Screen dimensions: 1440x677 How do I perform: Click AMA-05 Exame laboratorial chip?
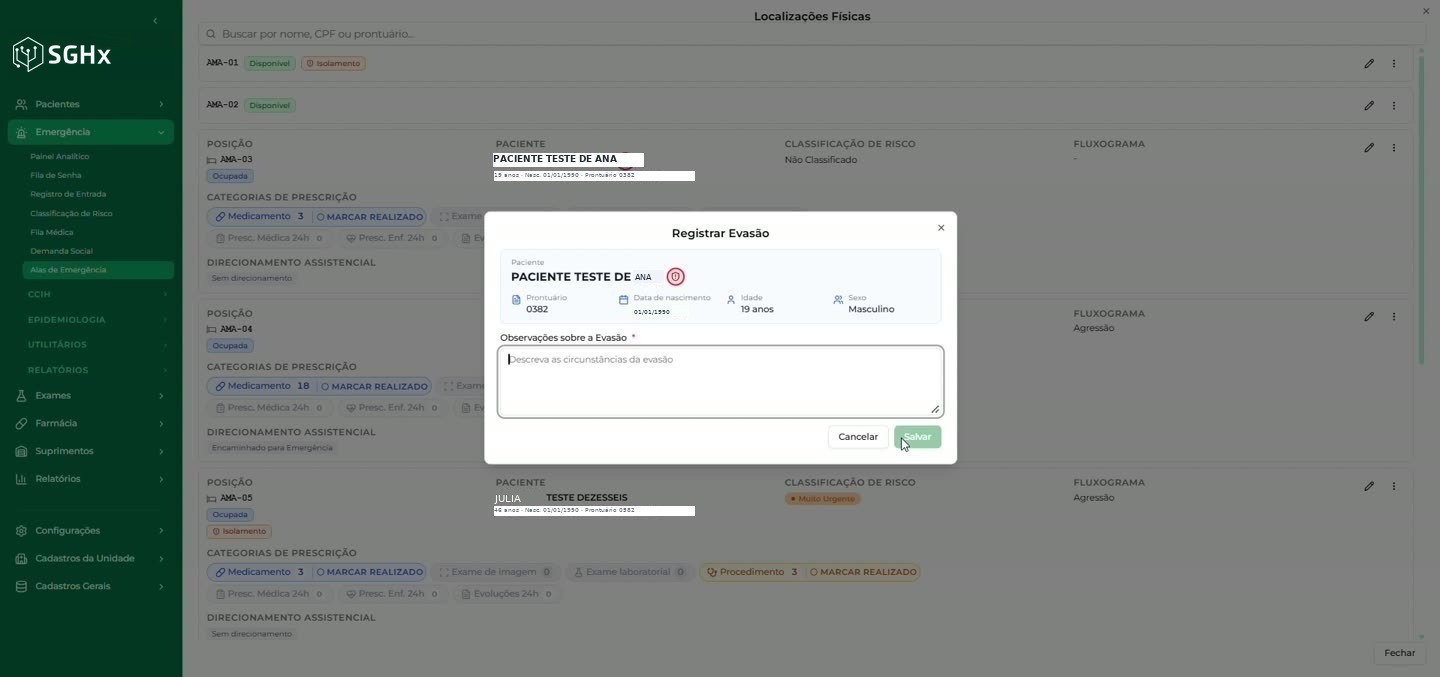click(630, 573)
